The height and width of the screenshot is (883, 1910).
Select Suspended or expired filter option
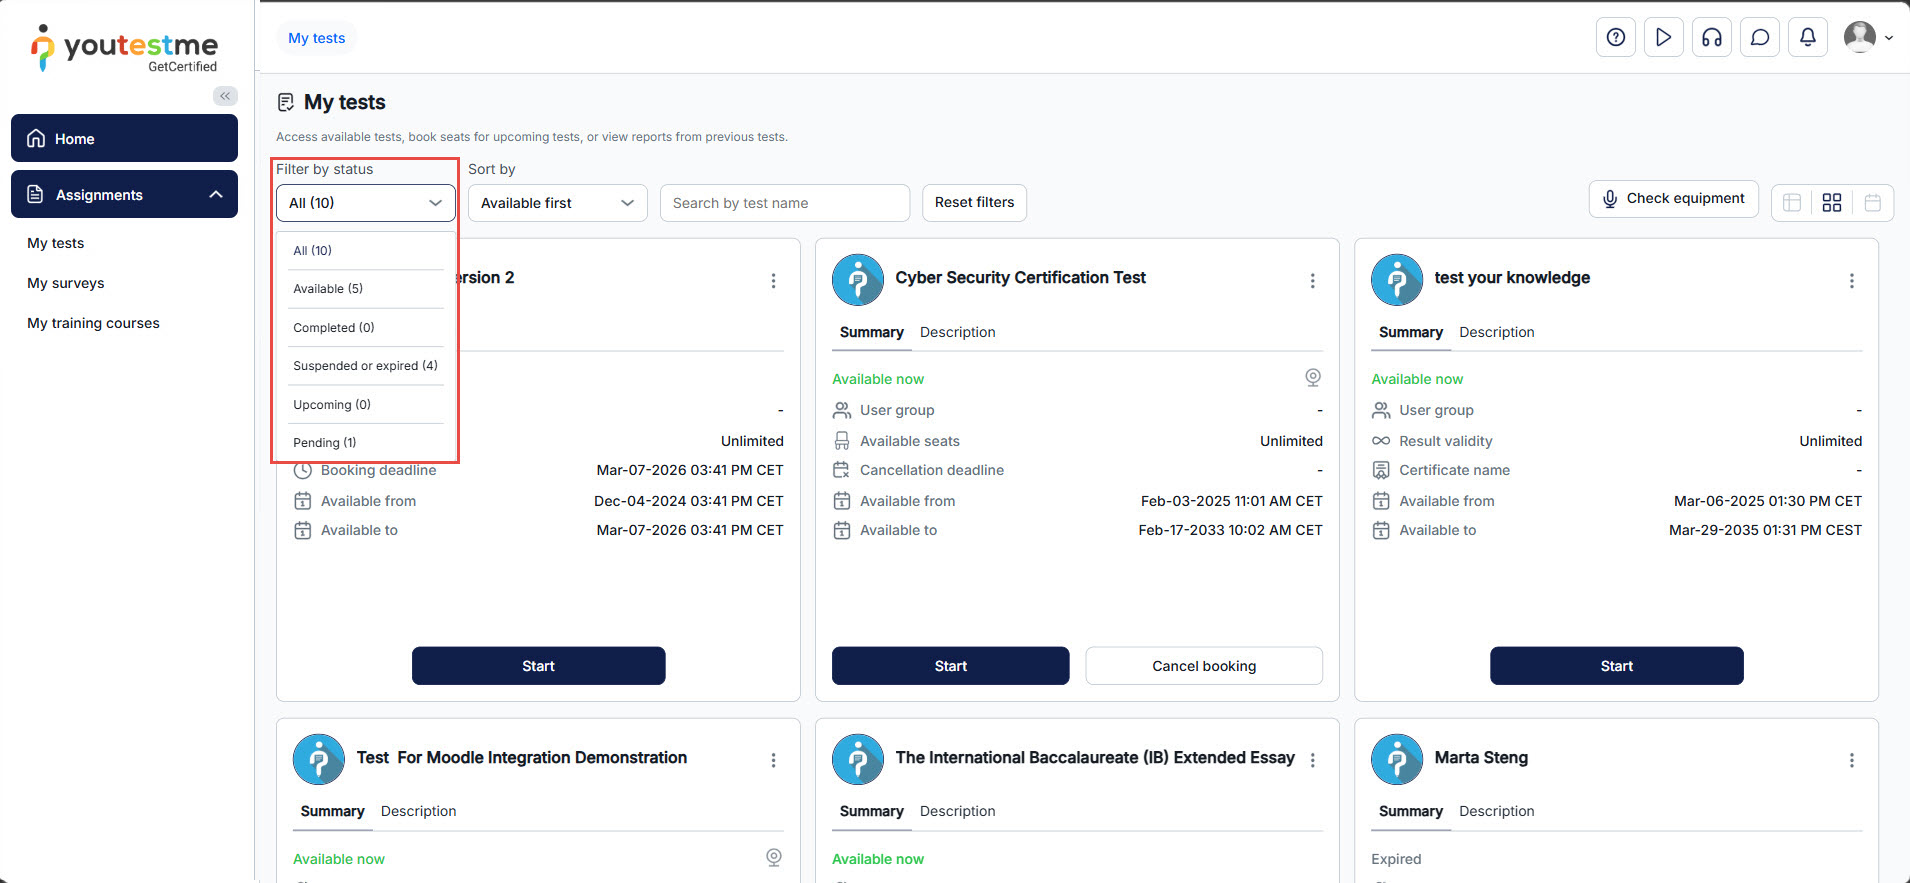[365, 366]
